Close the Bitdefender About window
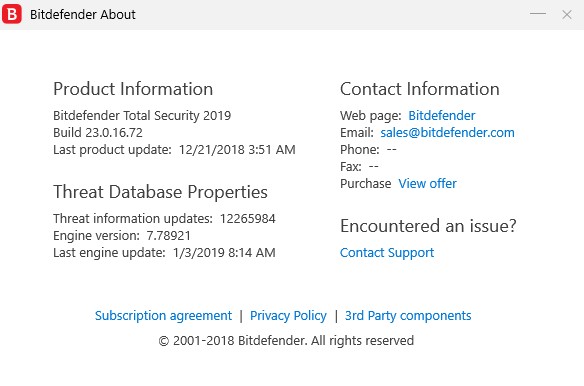Viewport: 584px width, 386px height. point(567,15)
